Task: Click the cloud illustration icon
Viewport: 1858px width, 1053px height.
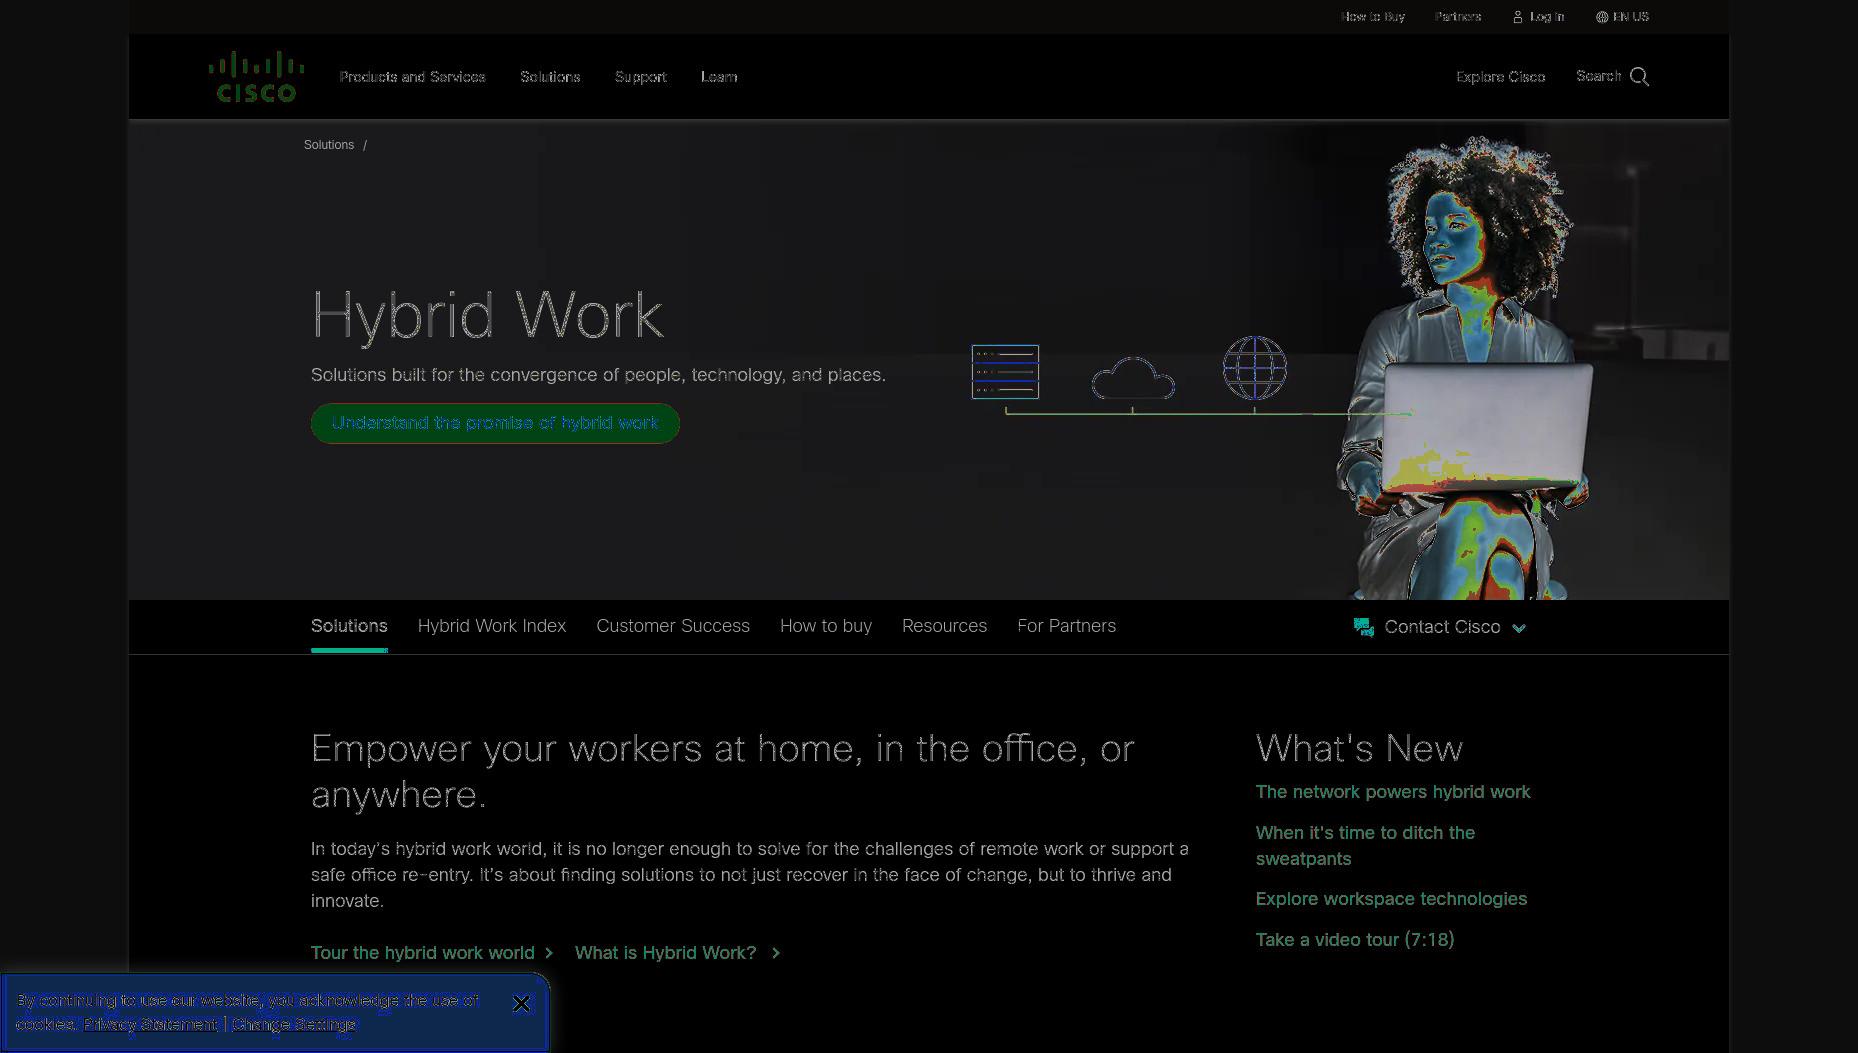Action: point(1133,378)
